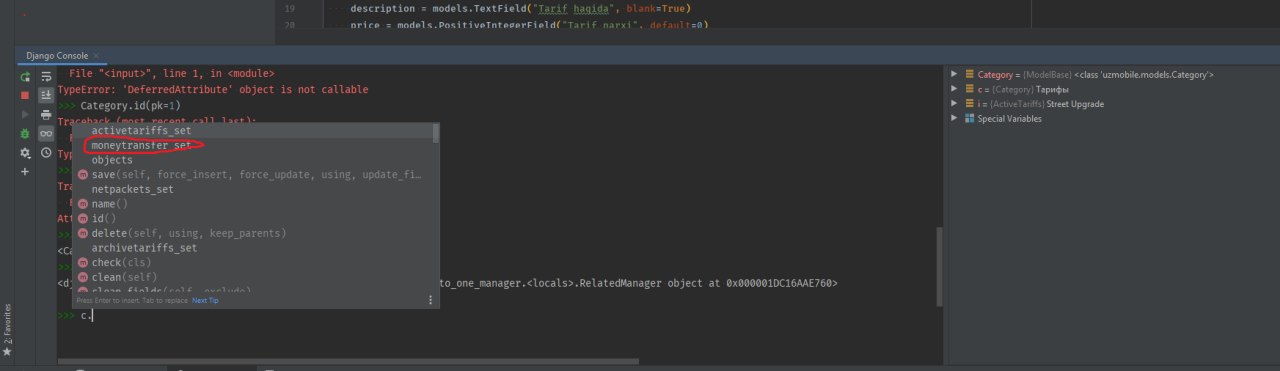Select Category = {ModelBase} variable row
The height and width of the screenshot is (371, 1280).
point(1113,75)
